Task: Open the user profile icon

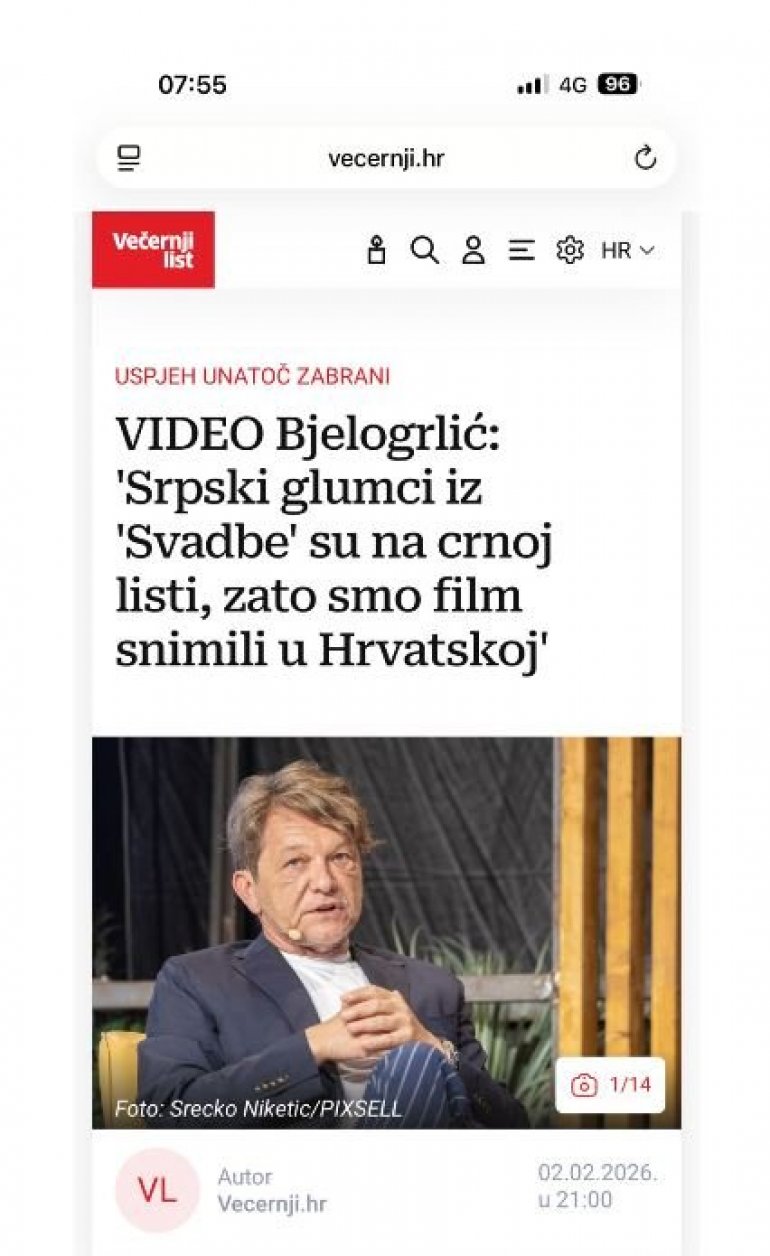Action: point(473,250)
